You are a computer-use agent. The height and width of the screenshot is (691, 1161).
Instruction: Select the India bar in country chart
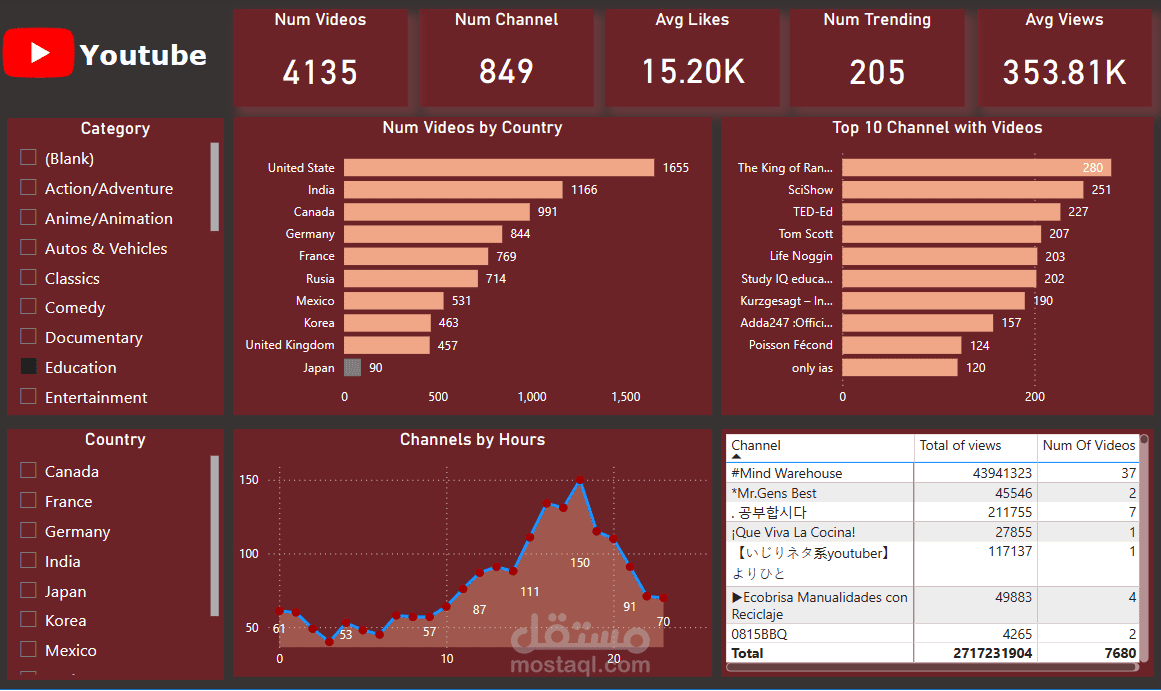pos(453,190)
